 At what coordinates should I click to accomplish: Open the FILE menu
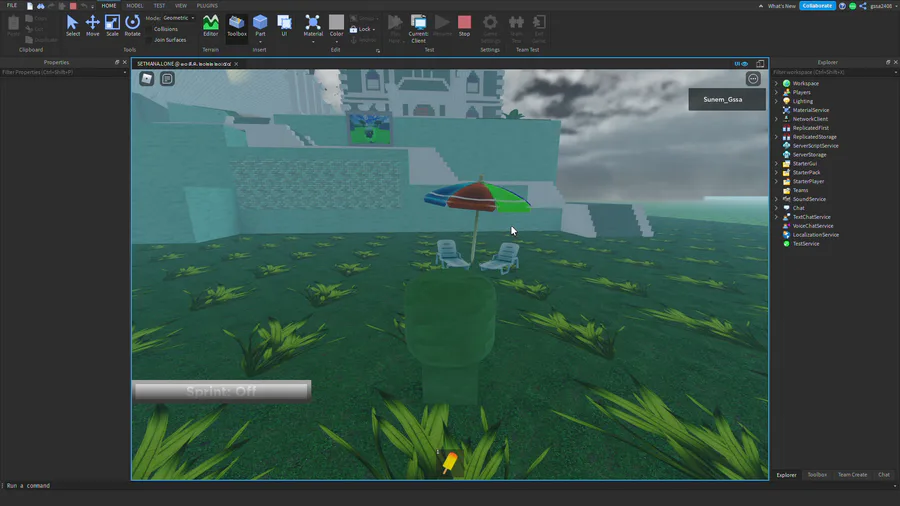tap(12, 5)
